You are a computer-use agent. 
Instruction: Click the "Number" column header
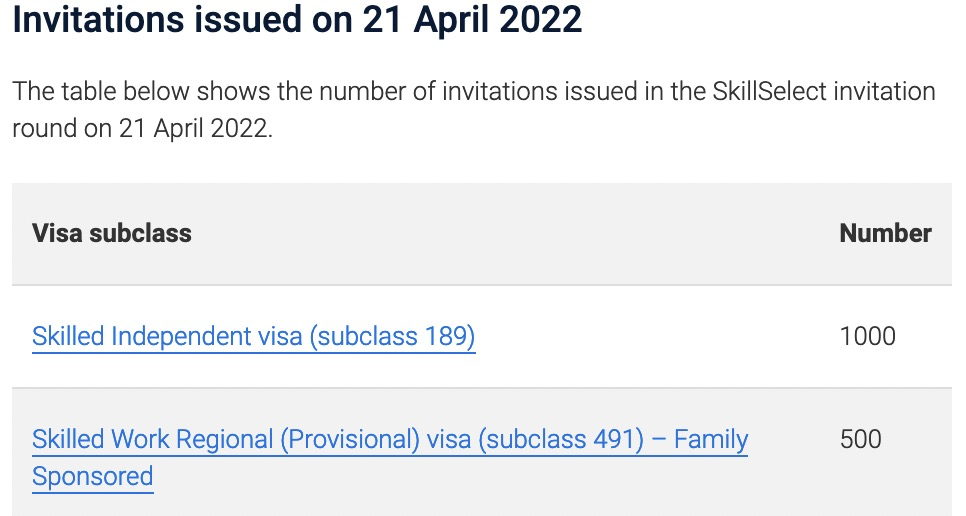point(885,233)
